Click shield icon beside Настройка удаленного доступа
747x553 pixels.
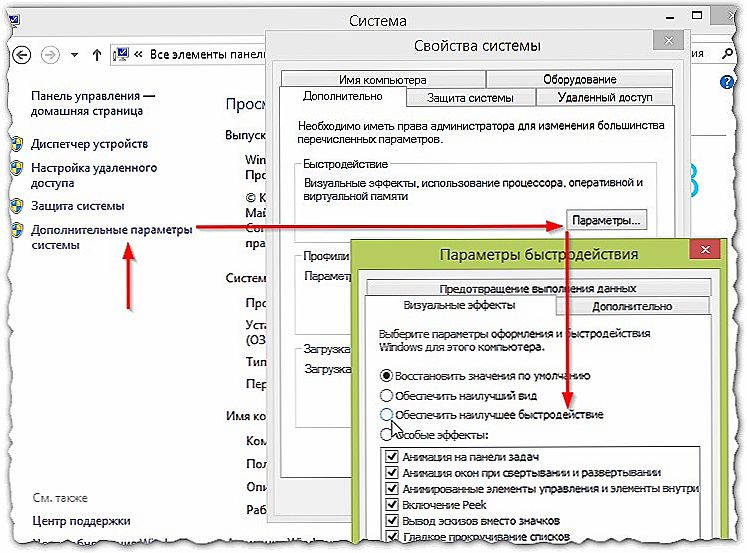click(x=17, y=168)
